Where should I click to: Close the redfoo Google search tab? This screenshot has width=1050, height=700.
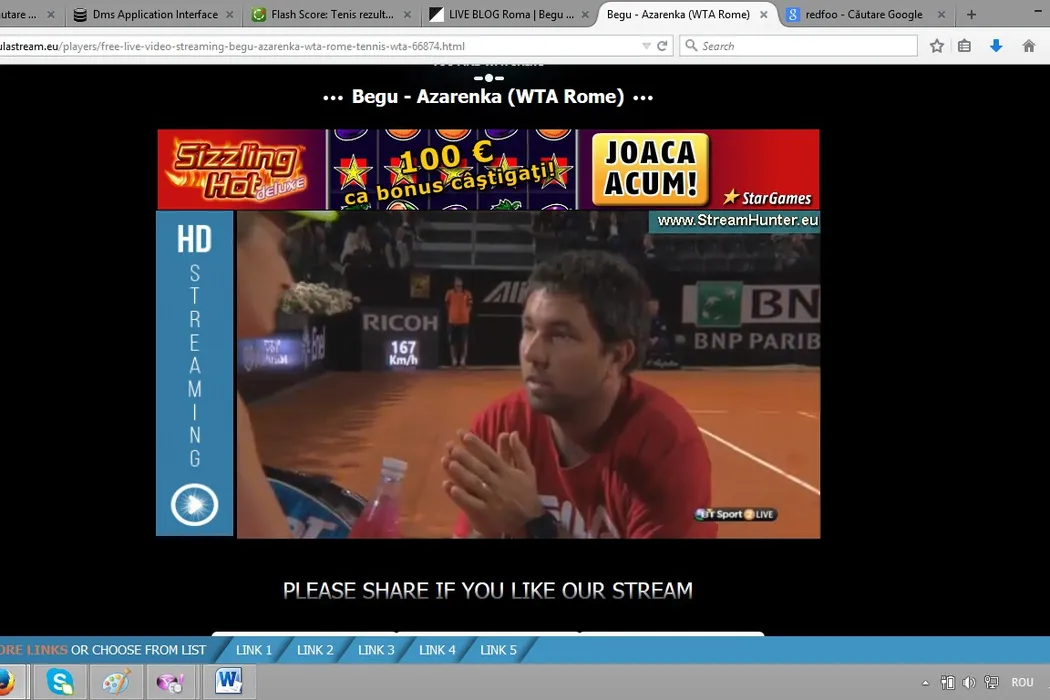[943, 15]
